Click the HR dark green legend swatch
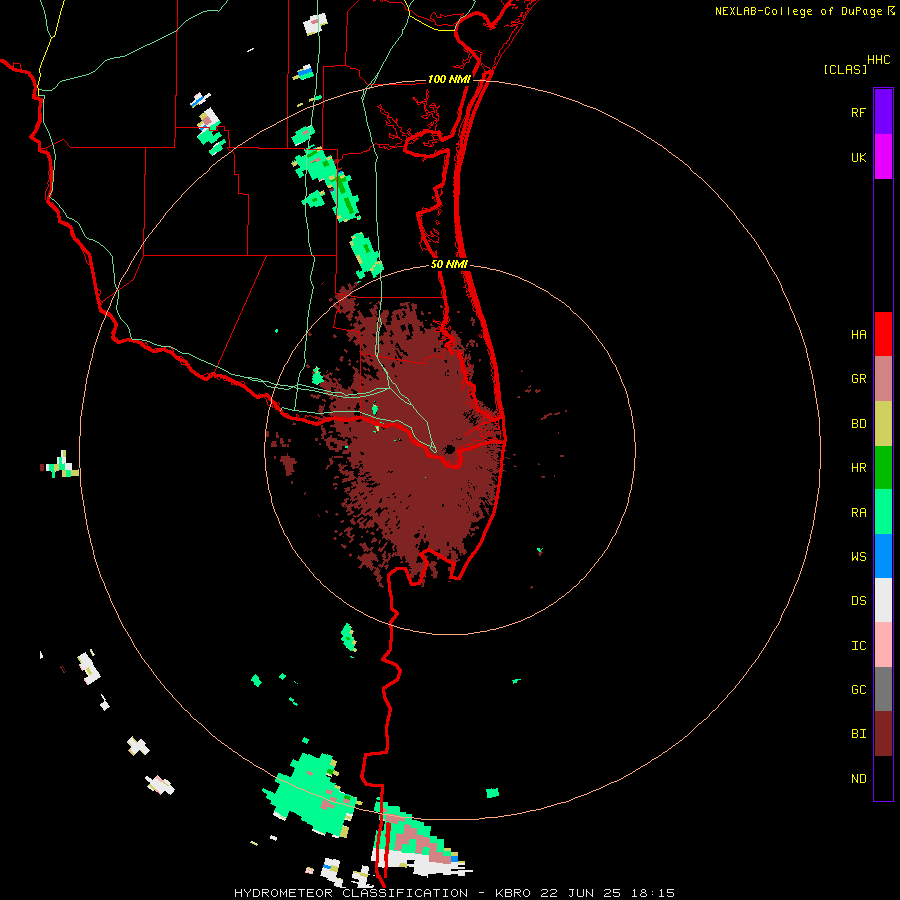Viewport: 900px width, 900px height. tap(883, 468)
